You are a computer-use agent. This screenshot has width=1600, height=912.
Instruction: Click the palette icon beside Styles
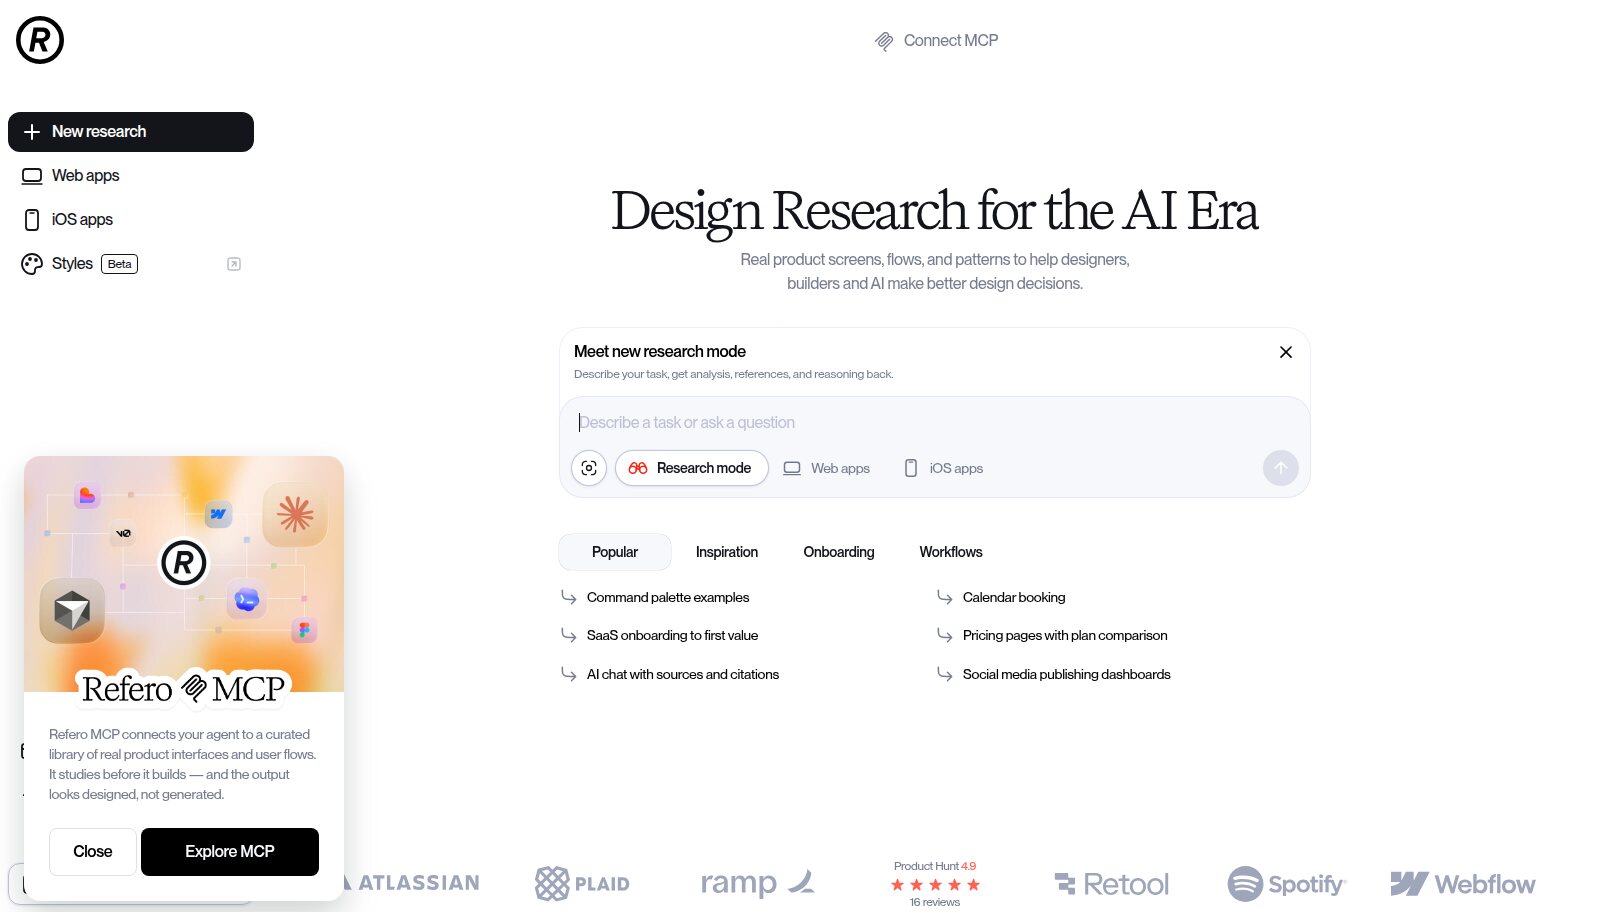[x=32, y=264]
